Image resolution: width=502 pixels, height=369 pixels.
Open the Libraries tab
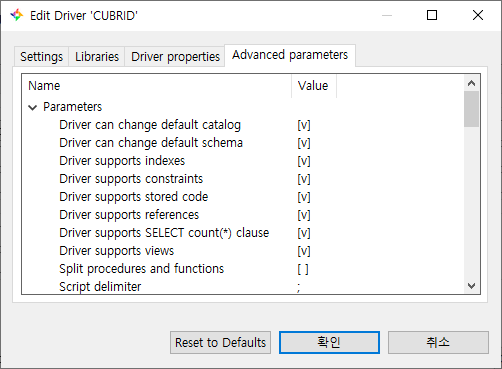97,57
